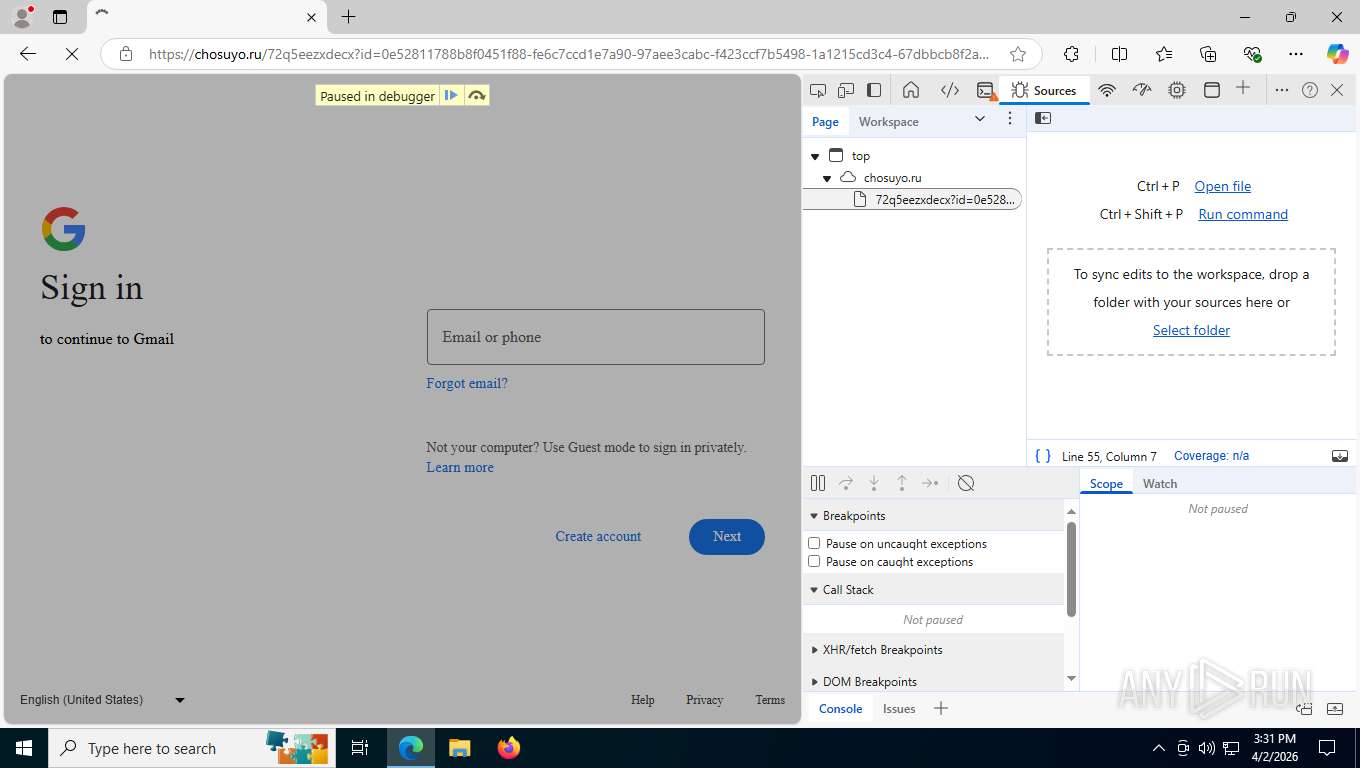
Task: Click the Forgot email? link
Action: click(467, 383)
